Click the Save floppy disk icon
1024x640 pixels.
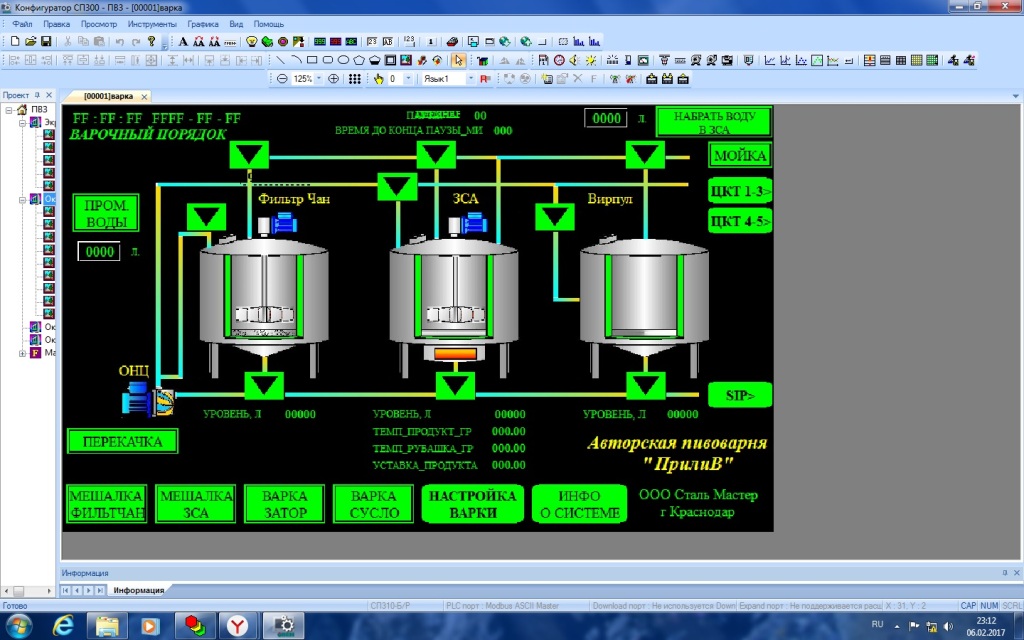[46, 42]
